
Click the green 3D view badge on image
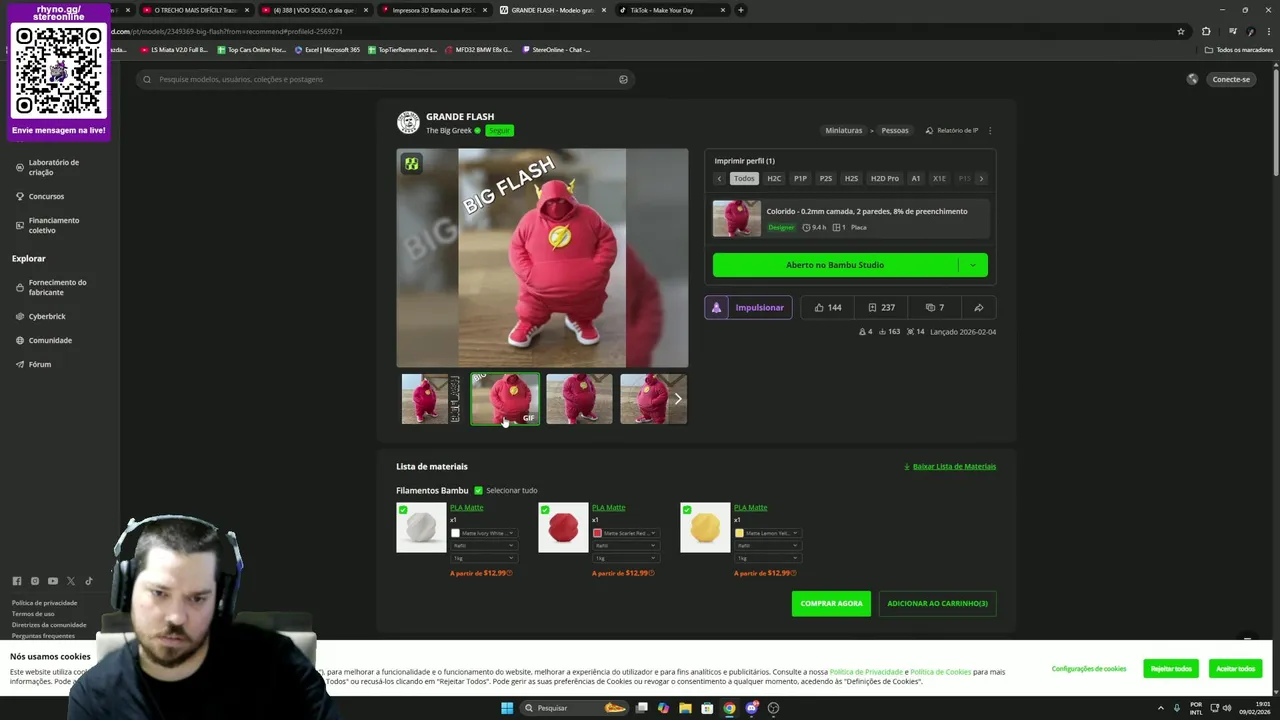coord(411,164)
